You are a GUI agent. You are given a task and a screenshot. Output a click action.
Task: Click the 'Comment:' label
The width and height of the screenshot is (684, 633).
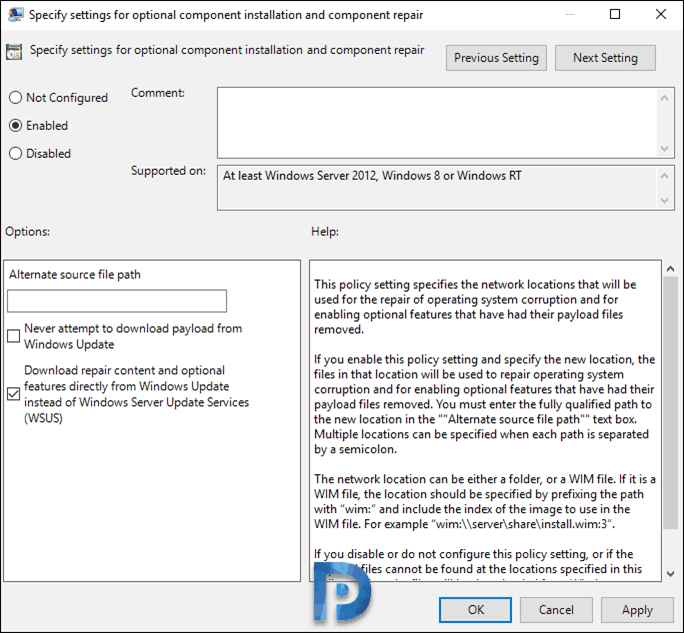pos(158,93)
